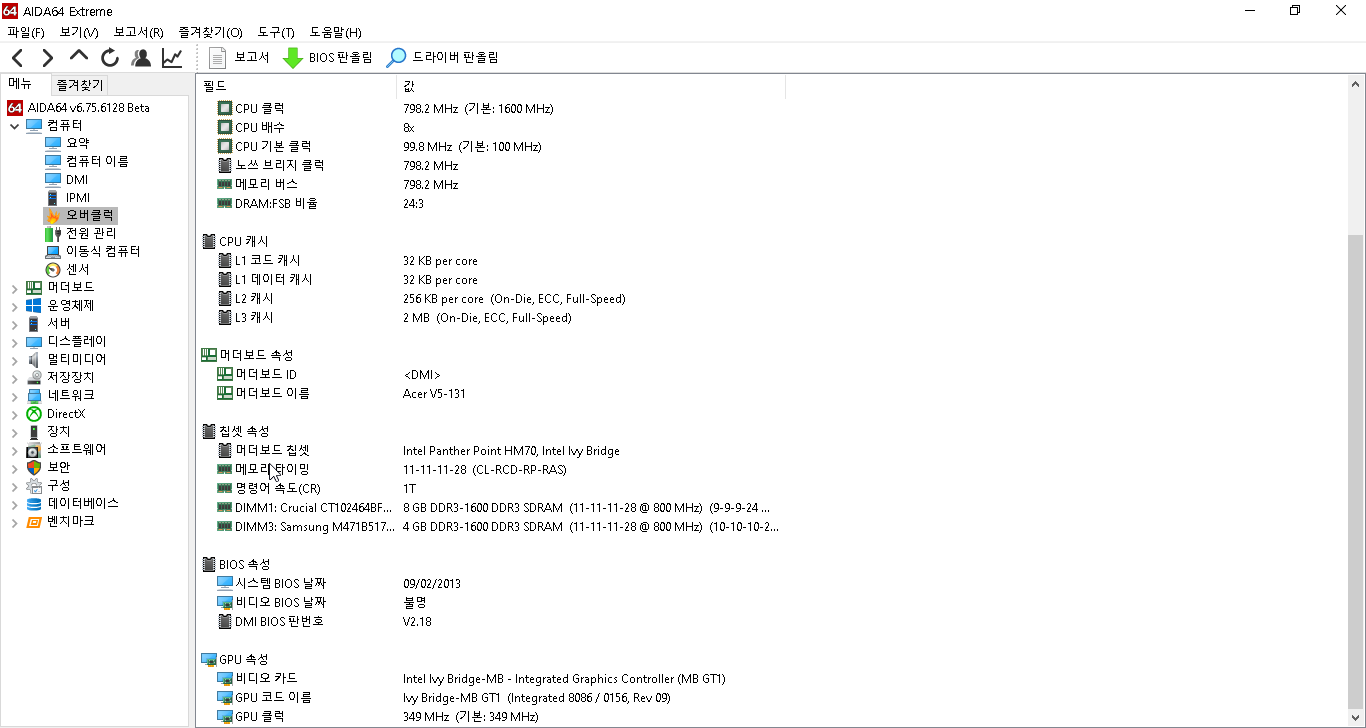Open the 파일(F) menu
Viewport: 1366px width, 728px height.
pos(26,33)
